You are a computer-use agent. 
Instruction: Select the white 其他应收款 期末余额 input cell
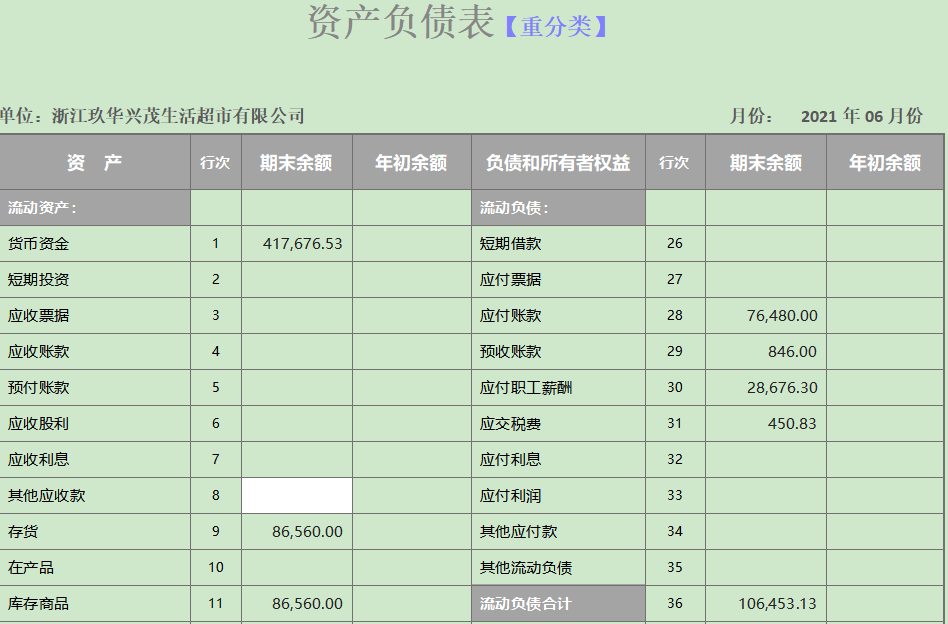point(297,495)
